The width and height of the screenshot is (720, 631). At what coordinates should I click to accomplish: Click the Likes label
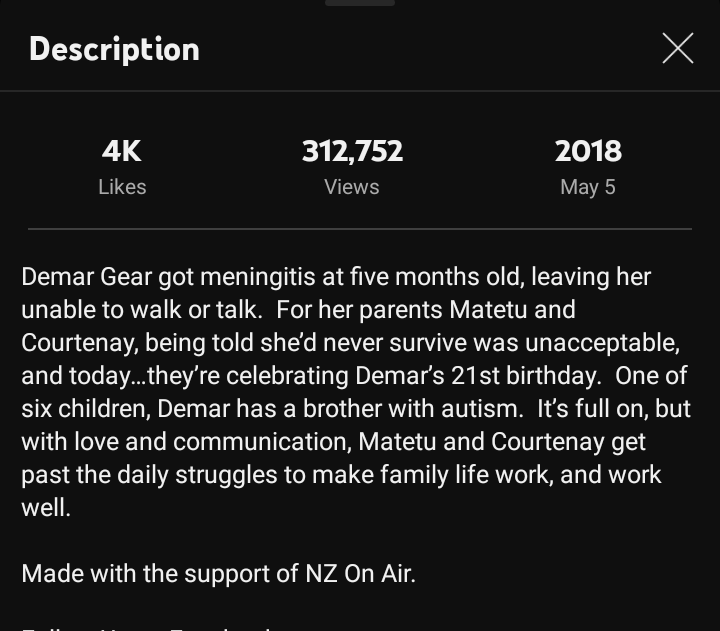(x=122, y=187)
